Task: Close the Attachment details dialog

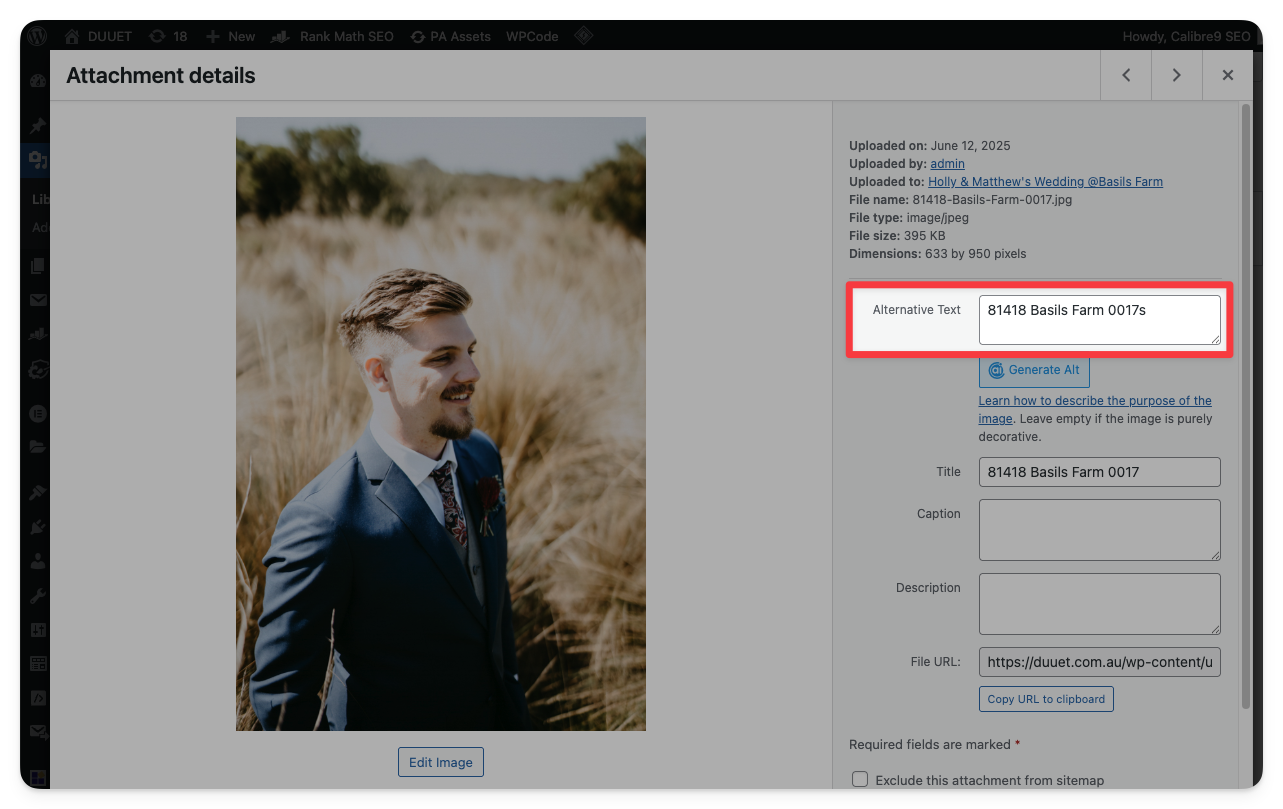Action: [1228, 75]
